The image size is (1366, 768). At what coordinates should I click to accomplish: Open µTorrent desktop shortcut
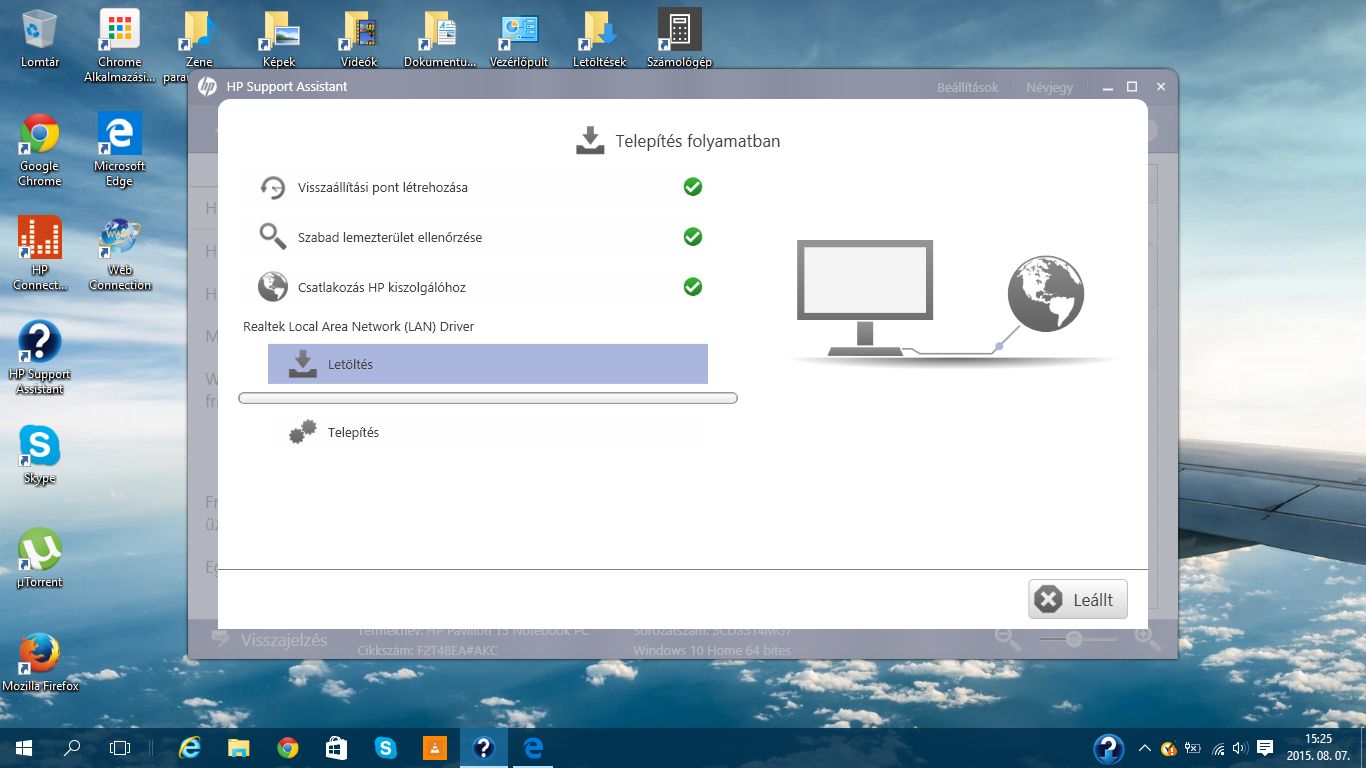pyautogui.click(x=40, y=558)
